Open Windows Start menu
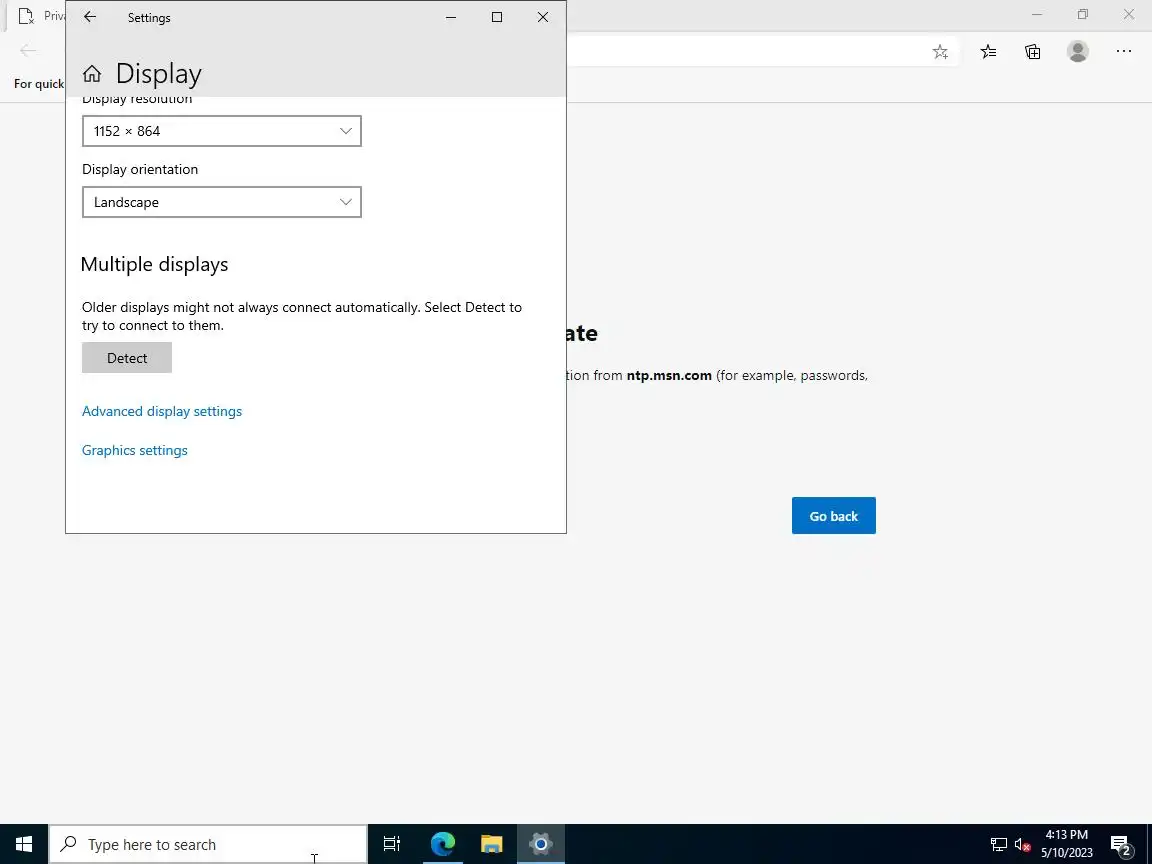1152x864 pixels. [24, 844]
